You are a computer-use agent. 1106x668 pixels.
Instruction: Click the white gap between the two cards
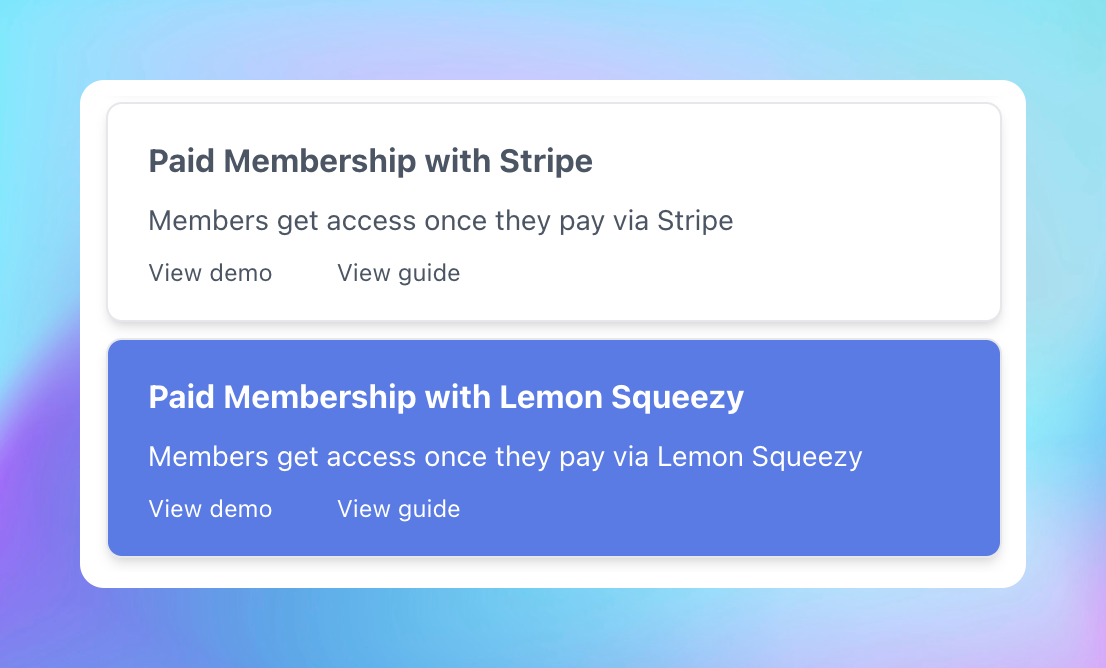click(553, 331)
